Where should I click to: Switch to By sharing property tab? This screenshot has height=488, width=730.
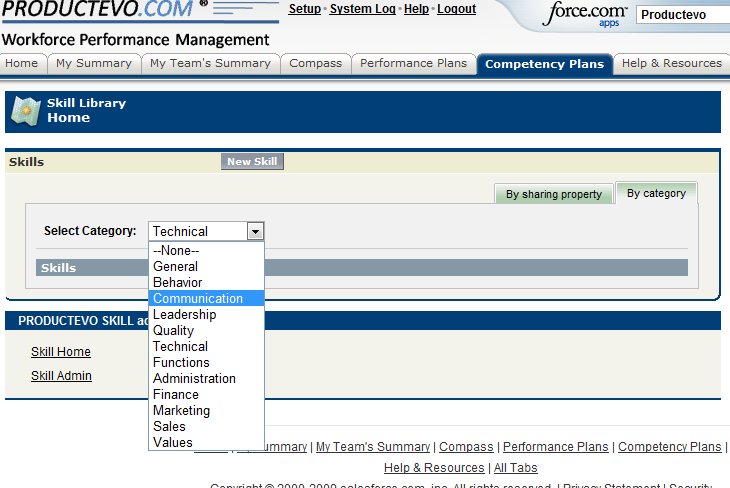tap(554, 194)
